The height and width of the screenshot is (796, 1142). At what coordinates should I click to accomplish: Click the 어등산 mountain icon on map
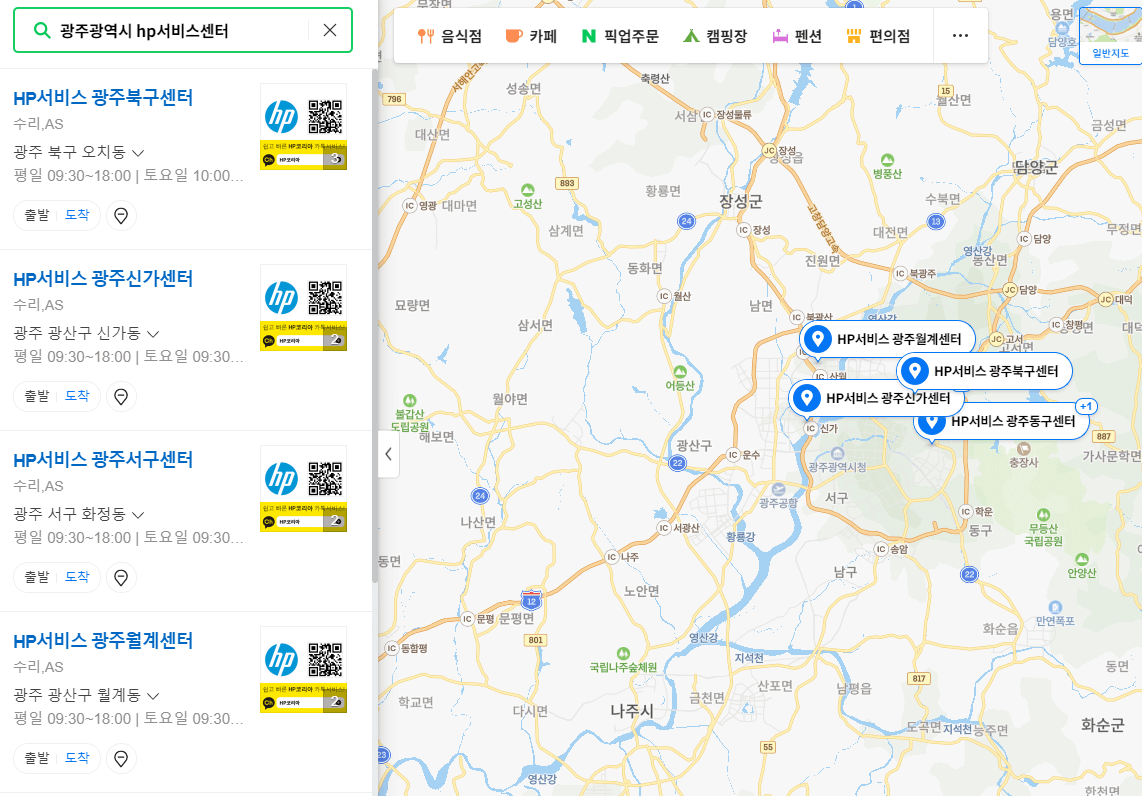[680, 371]
